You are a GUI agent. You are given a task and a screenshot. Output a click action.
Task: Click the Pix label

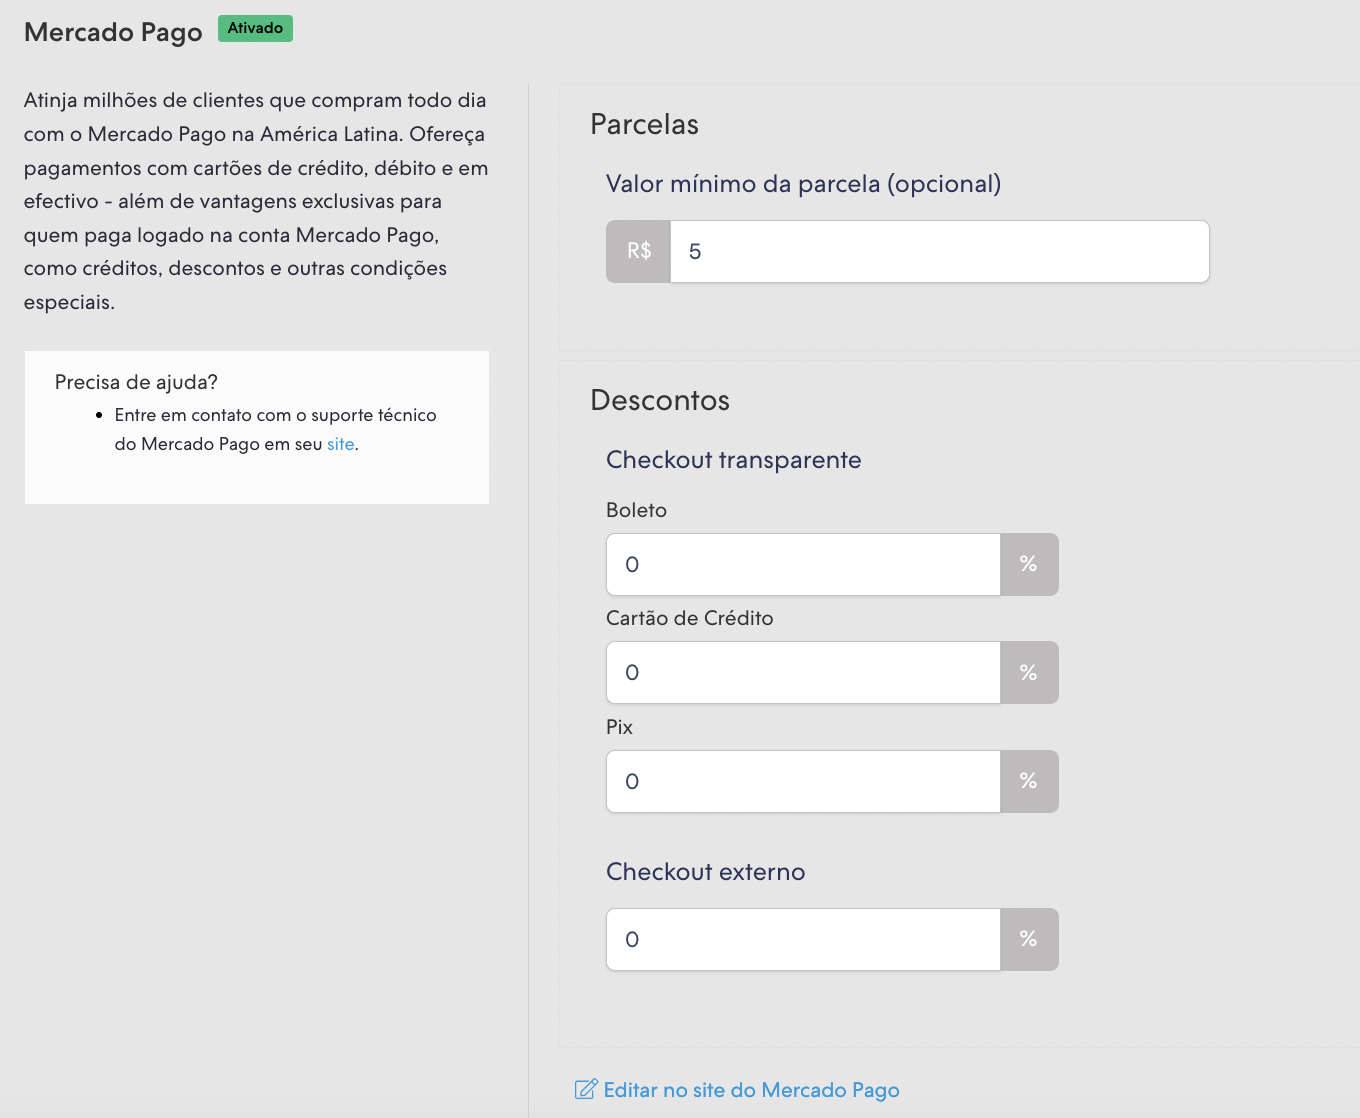[x=619, y=727]
